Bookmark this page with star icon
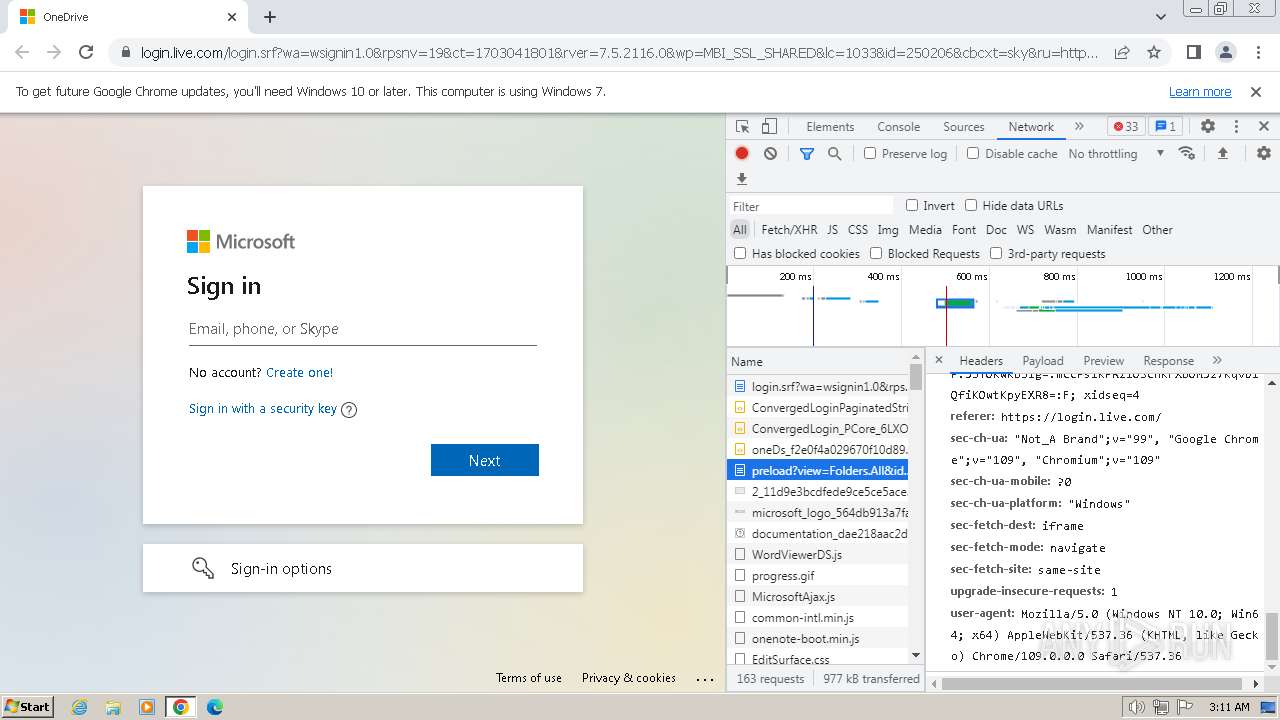The image size is (1280, 720). click(1154, 52)
